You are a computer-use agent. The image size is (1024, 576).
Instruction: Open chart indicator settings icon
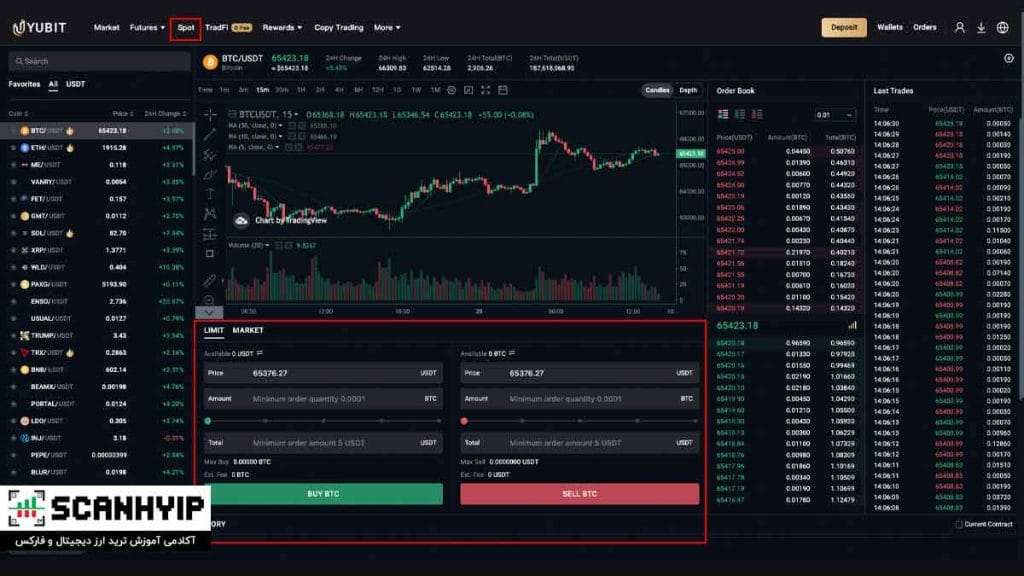[x=451, y=90]
